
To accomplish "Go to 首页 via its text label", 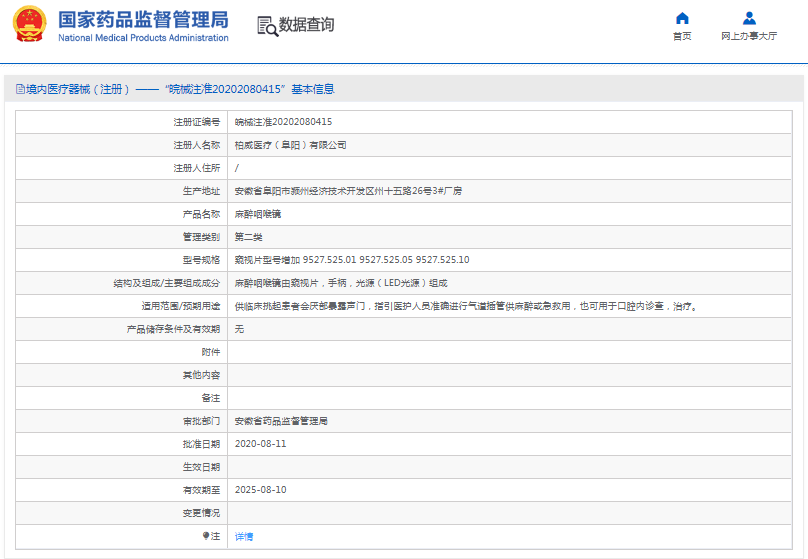I will (x=682, y=36).
